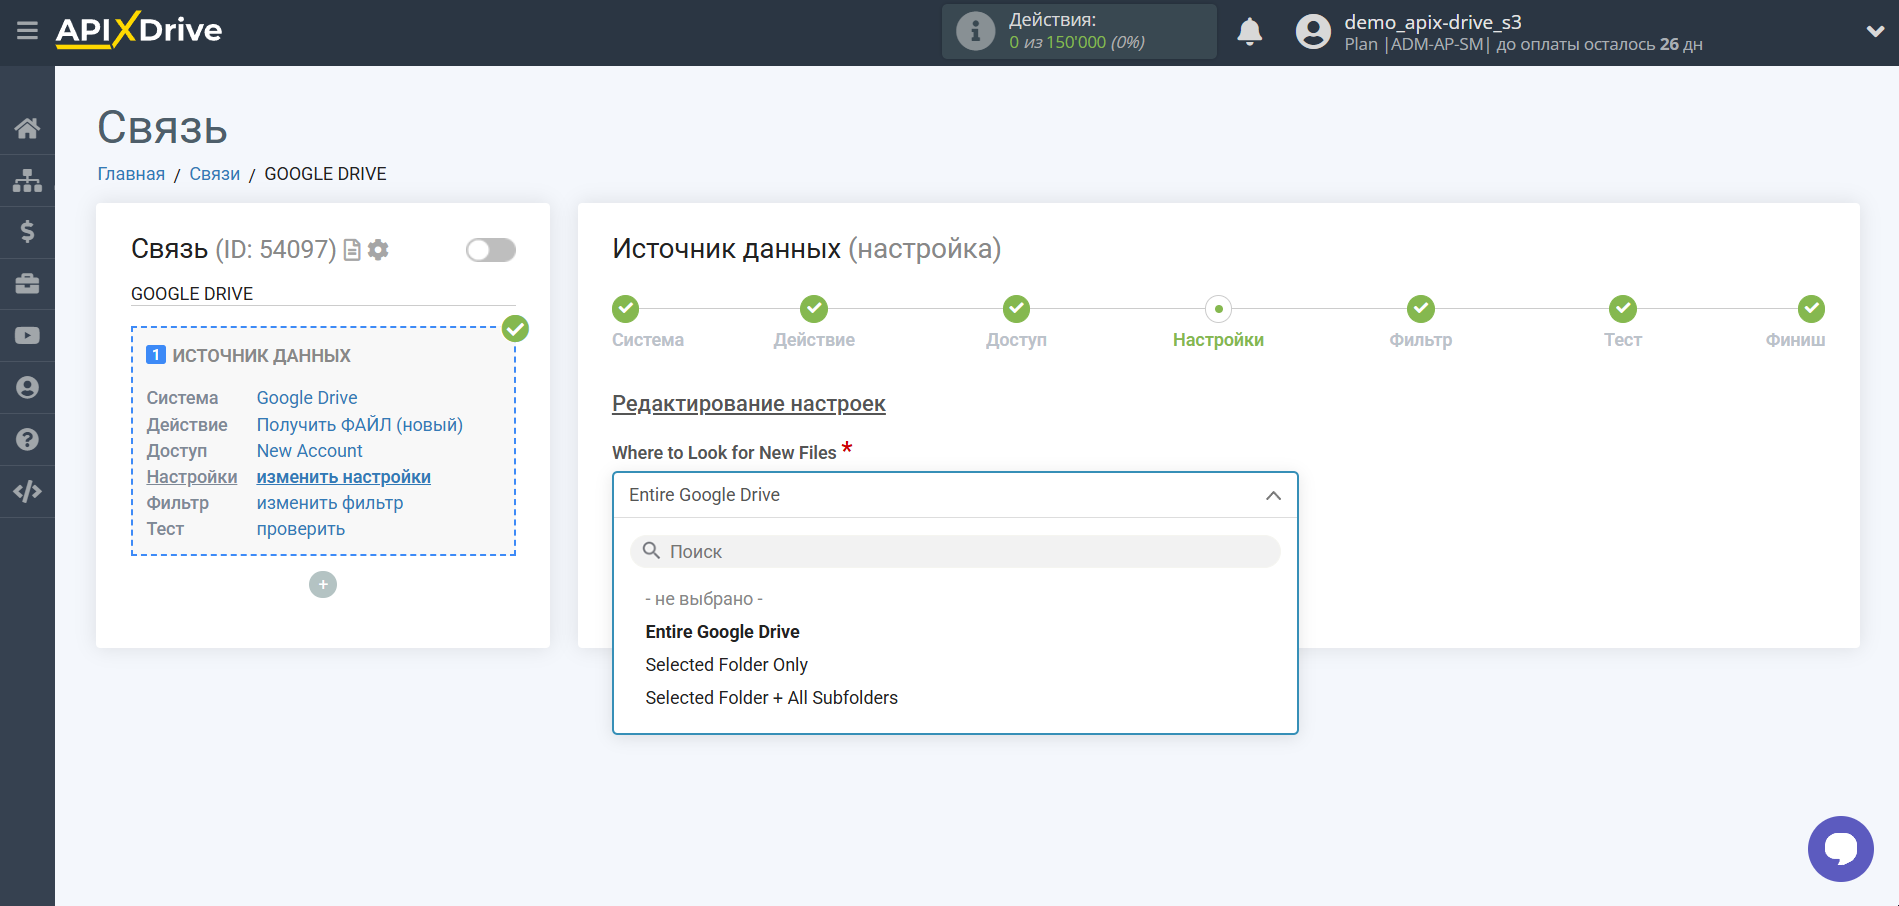Open the Google Drive system link
Viewport: 1899px width, 906px height.
pyautogui.click(x=307, y=398)
